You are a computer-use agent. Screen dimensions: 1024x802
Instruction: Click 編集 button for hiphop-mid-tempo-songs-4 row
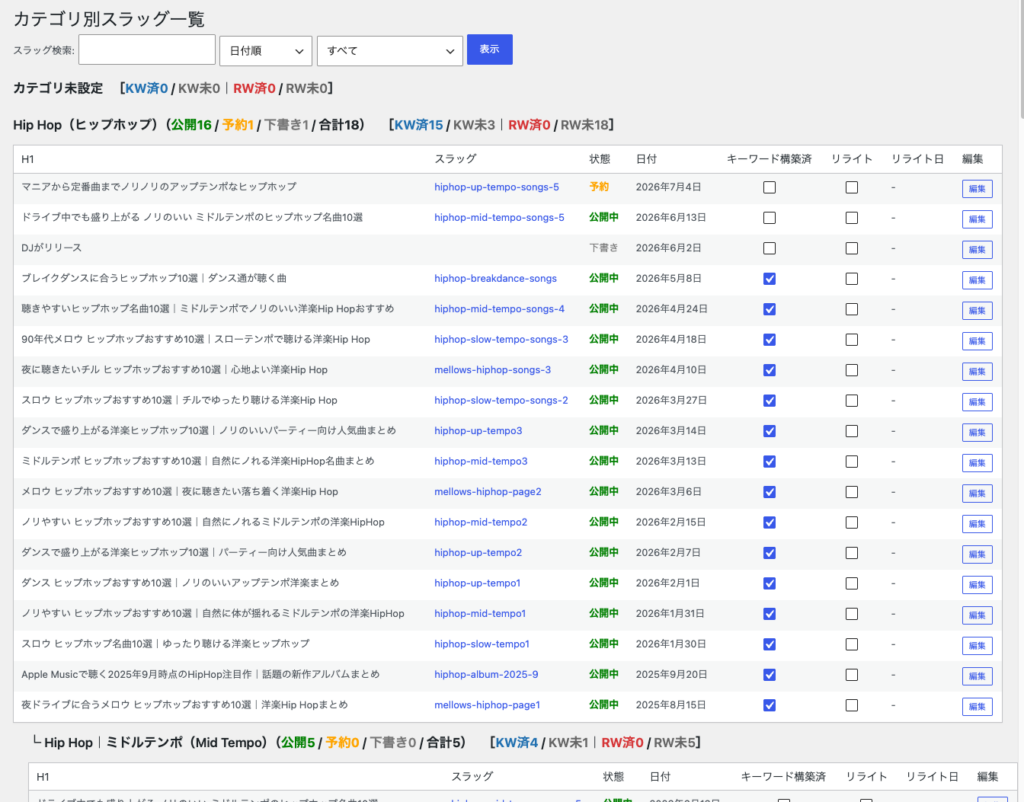click(977, 311)
